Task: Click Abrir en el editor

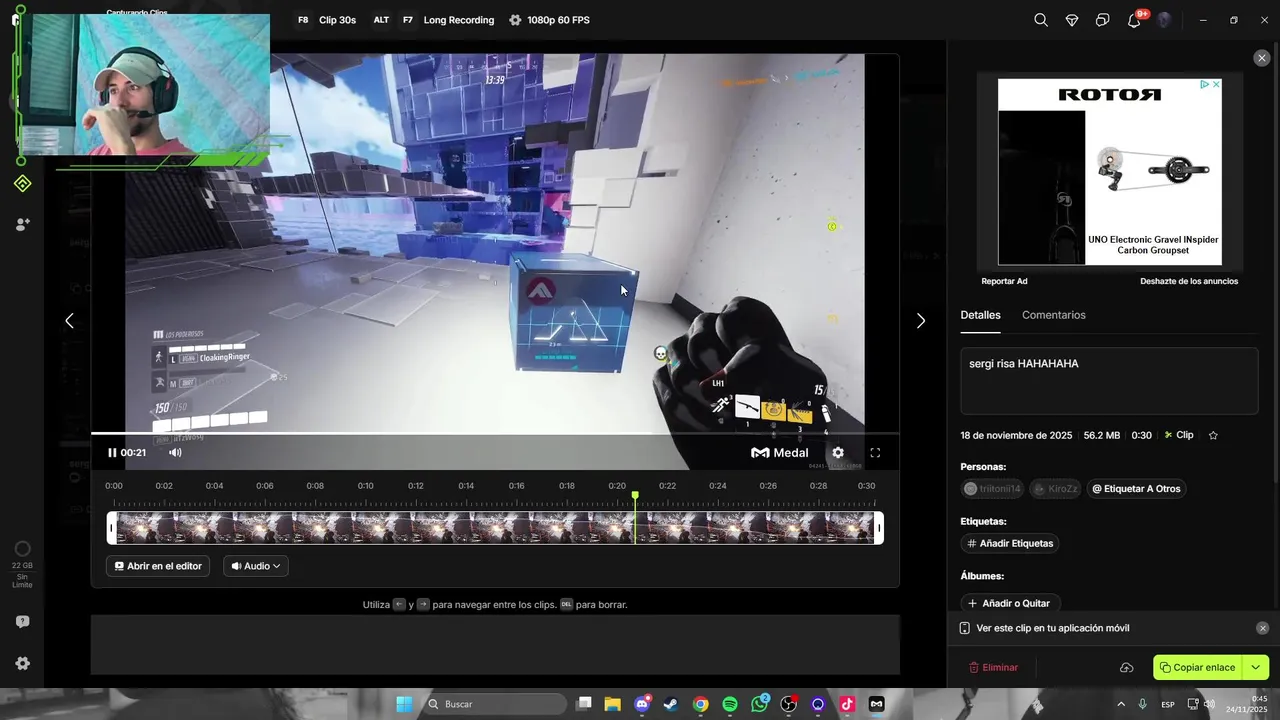Action: click(158, 566)
